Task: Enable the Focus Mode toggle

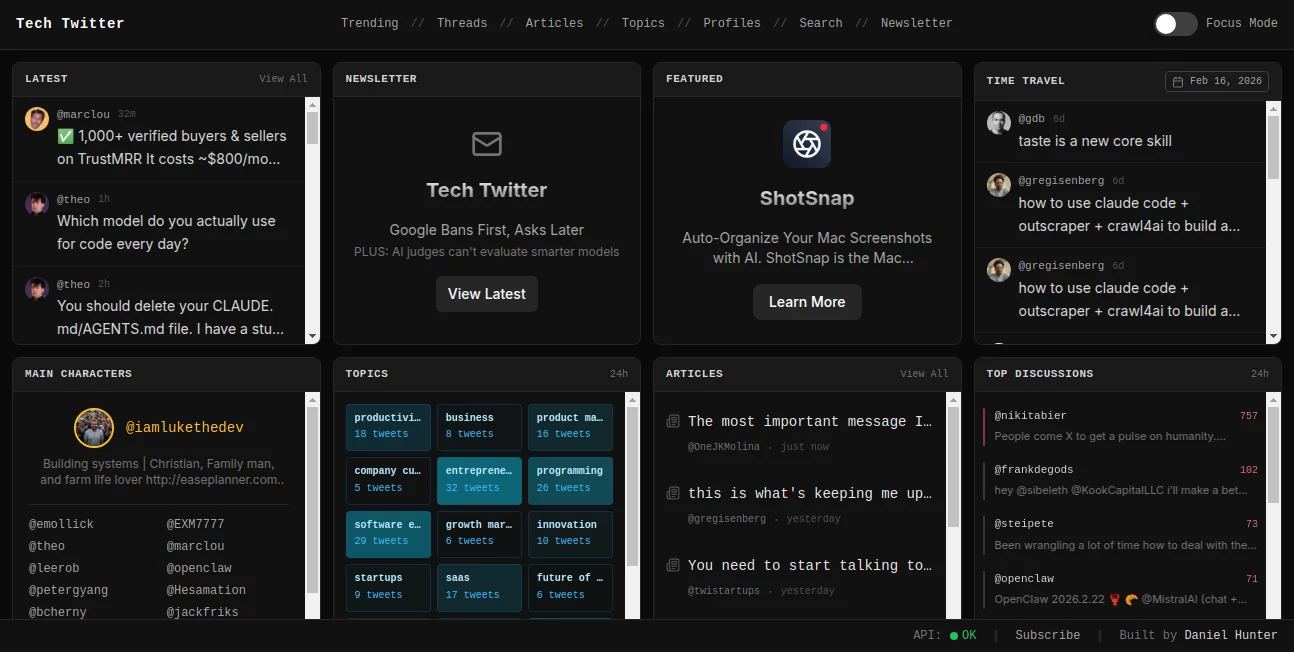Action: click(1176, 23)
